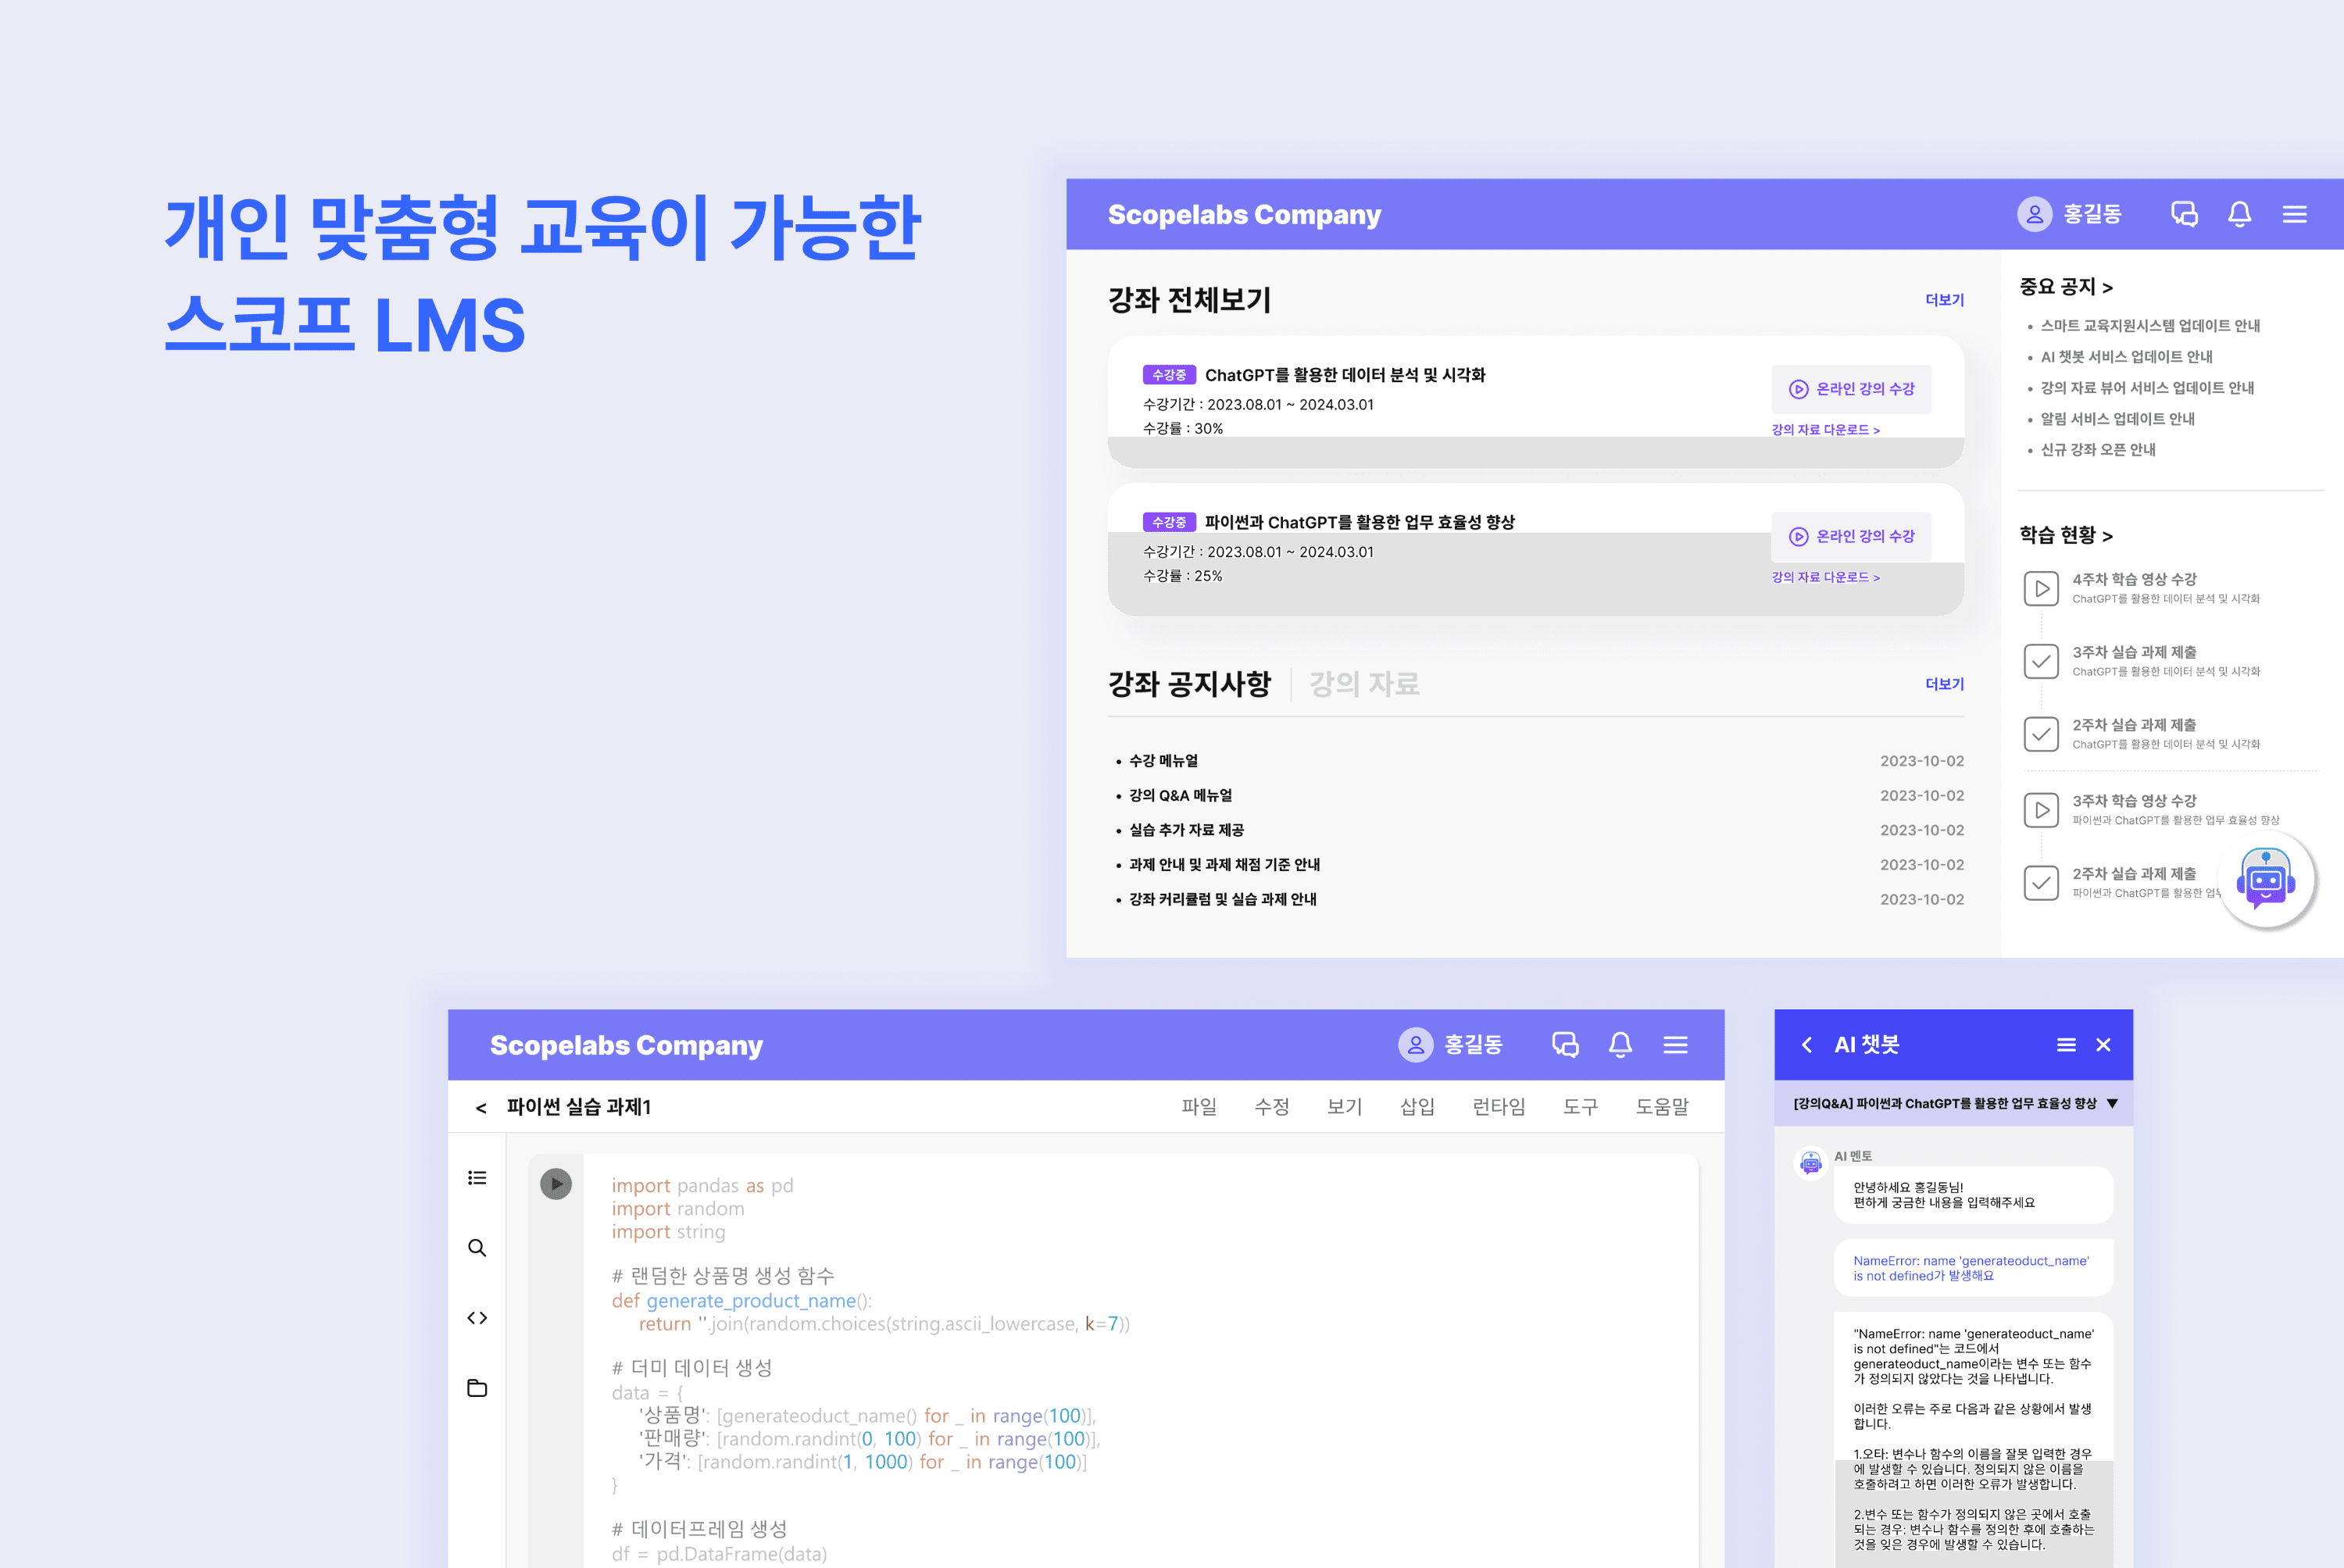
Task: Check off the 2주차 실습 과제 제출 item
Action: click(2041, 734)
